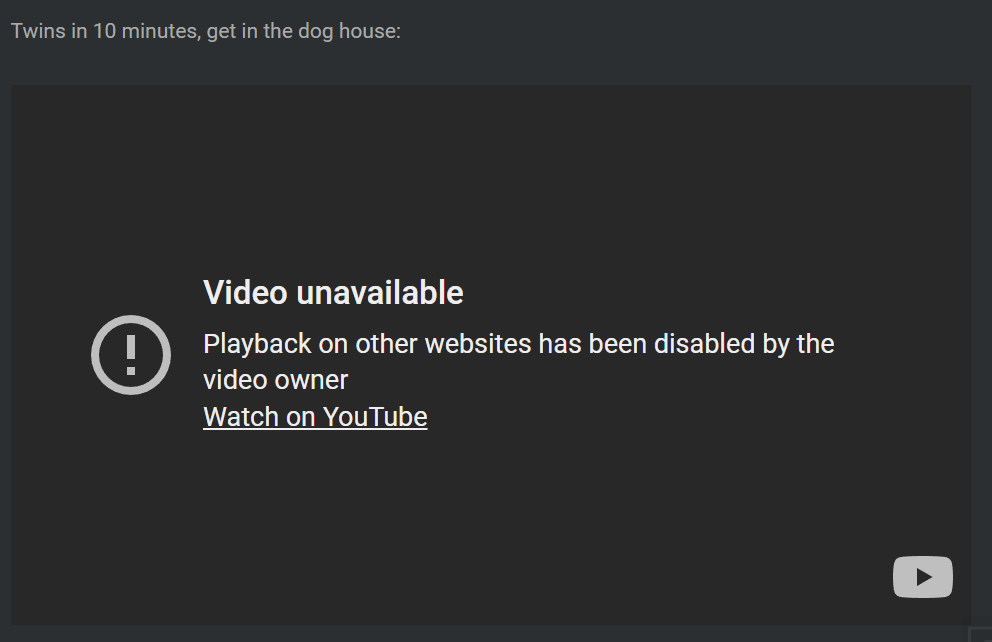This screenshot has width=992, height=642.
Task: Click the word websites in the error message
Action: 478,344
